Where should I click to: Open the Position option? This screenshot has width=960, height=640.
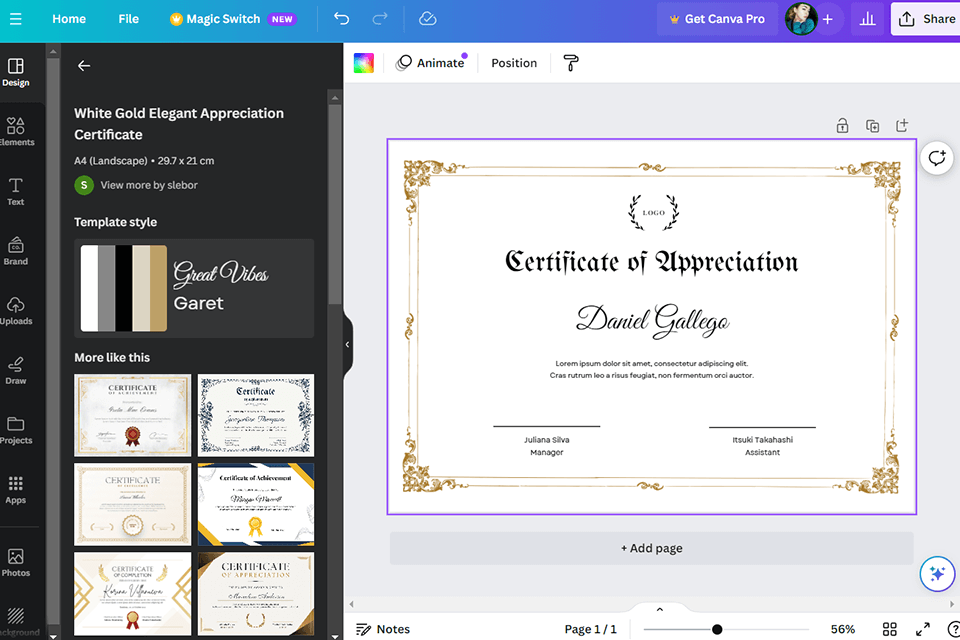coord(514,62)
